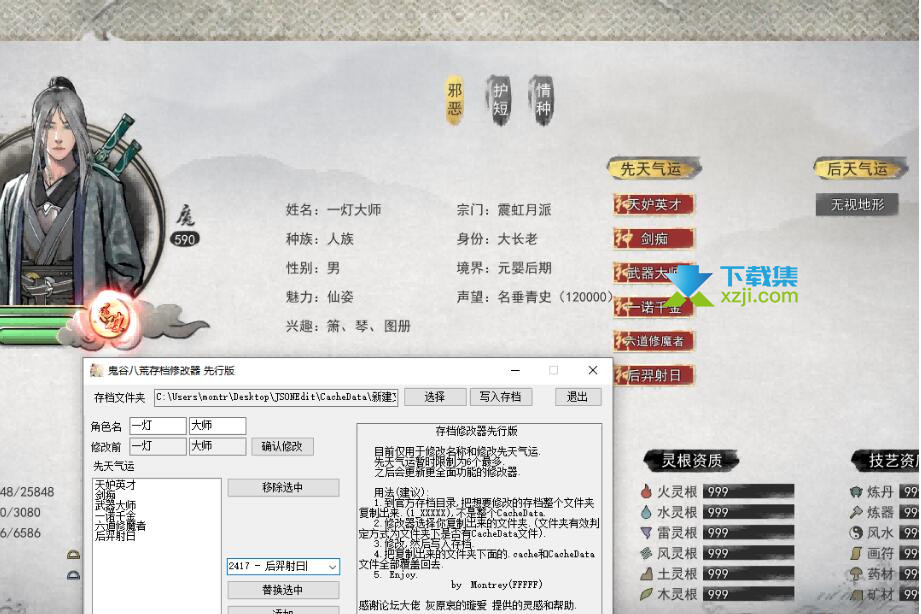Open the 先天气运 dropdown showing 2417 - 后羿射日
The height and width of the screenshot is (614, 921).
tap(283, 566)
